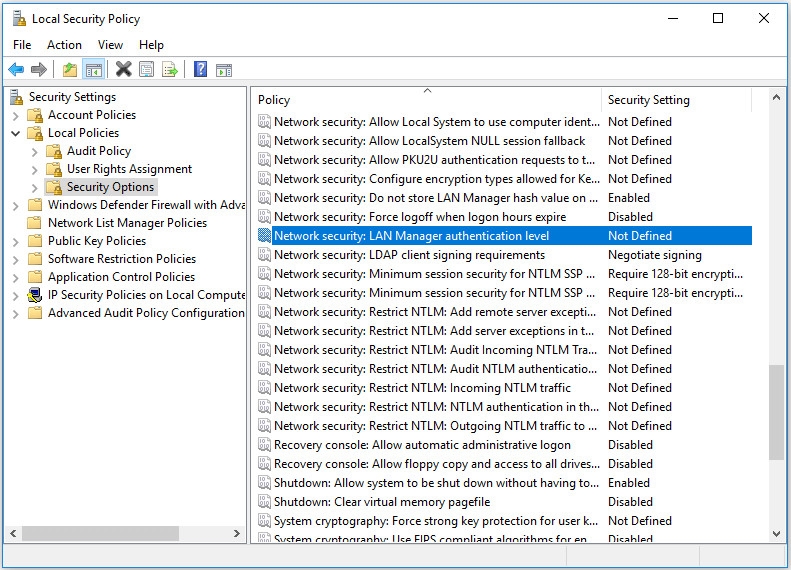Image resolution: width=791 pixels, height=570 pixels.
Task: Click the Delete X toolbar icon
Action: 123,69
